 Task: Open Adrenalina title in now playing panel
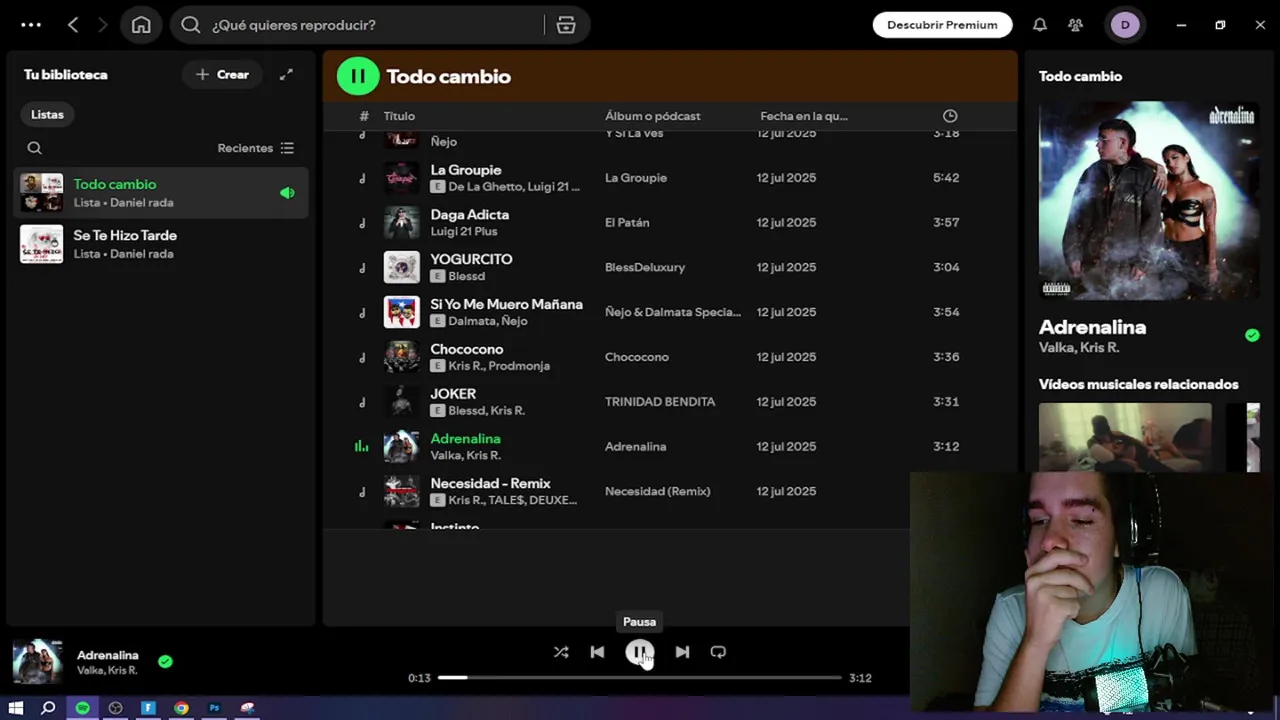pos(1092,327)
